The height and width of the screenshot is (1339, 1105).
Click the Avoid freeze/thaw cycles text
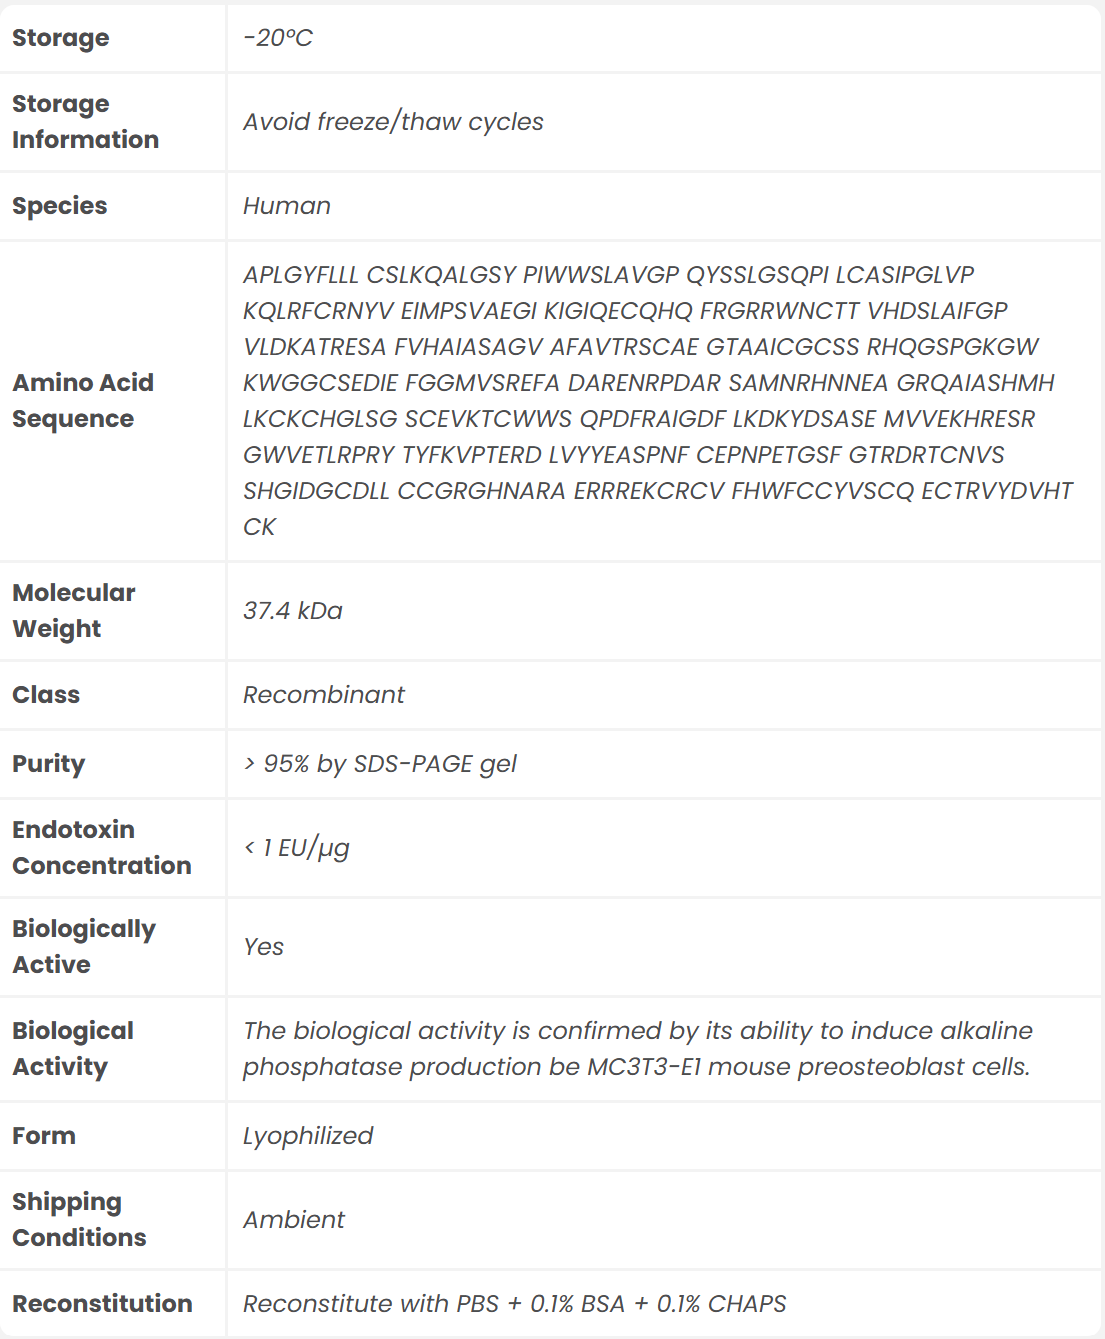393,122
